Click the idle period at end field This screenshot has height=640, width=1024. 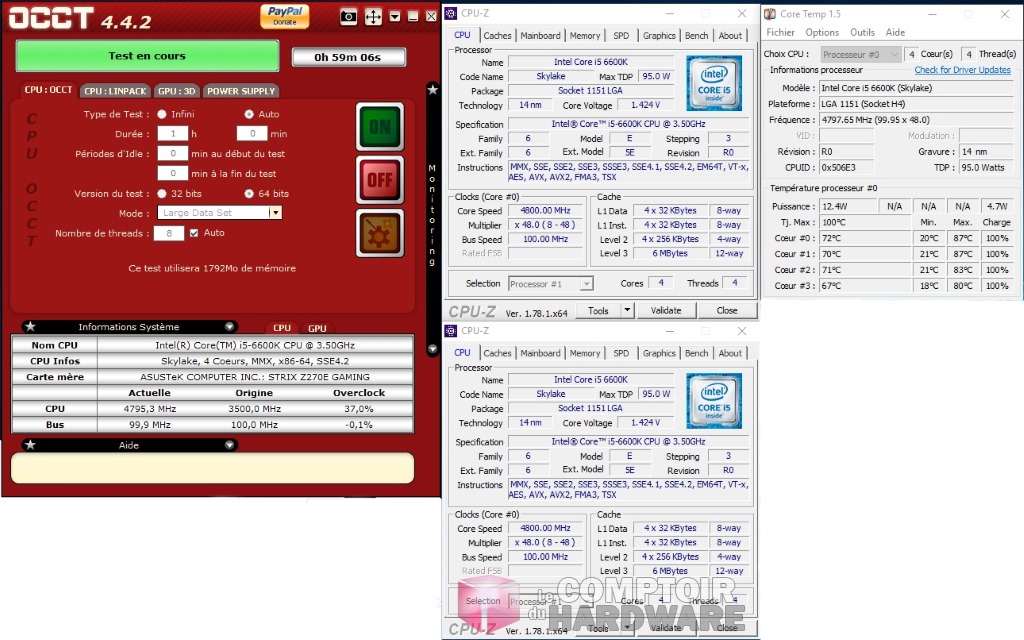[172, 173]
